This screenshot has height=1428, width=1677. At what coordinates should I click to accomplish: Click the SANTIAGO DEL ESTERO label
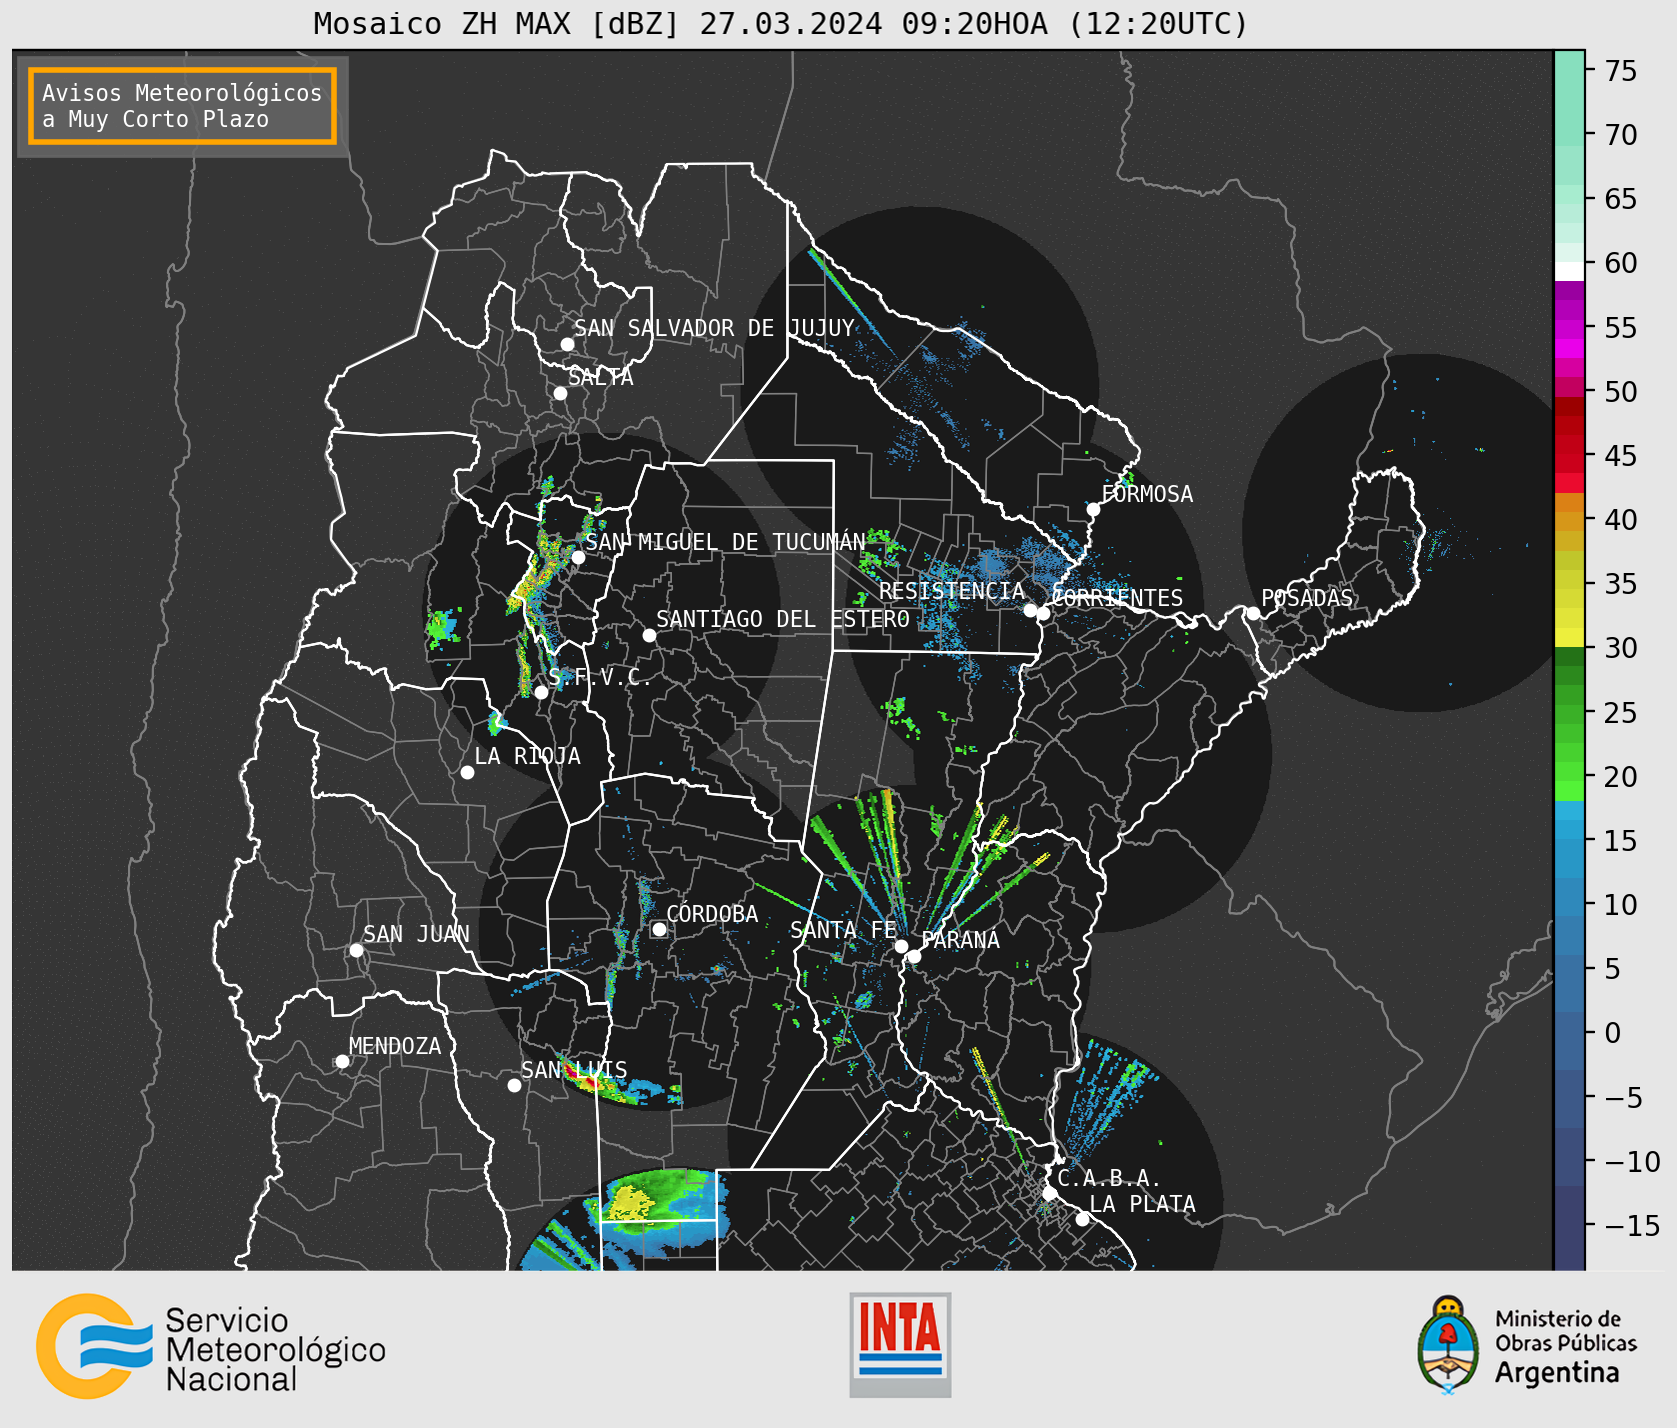[783, 619]
